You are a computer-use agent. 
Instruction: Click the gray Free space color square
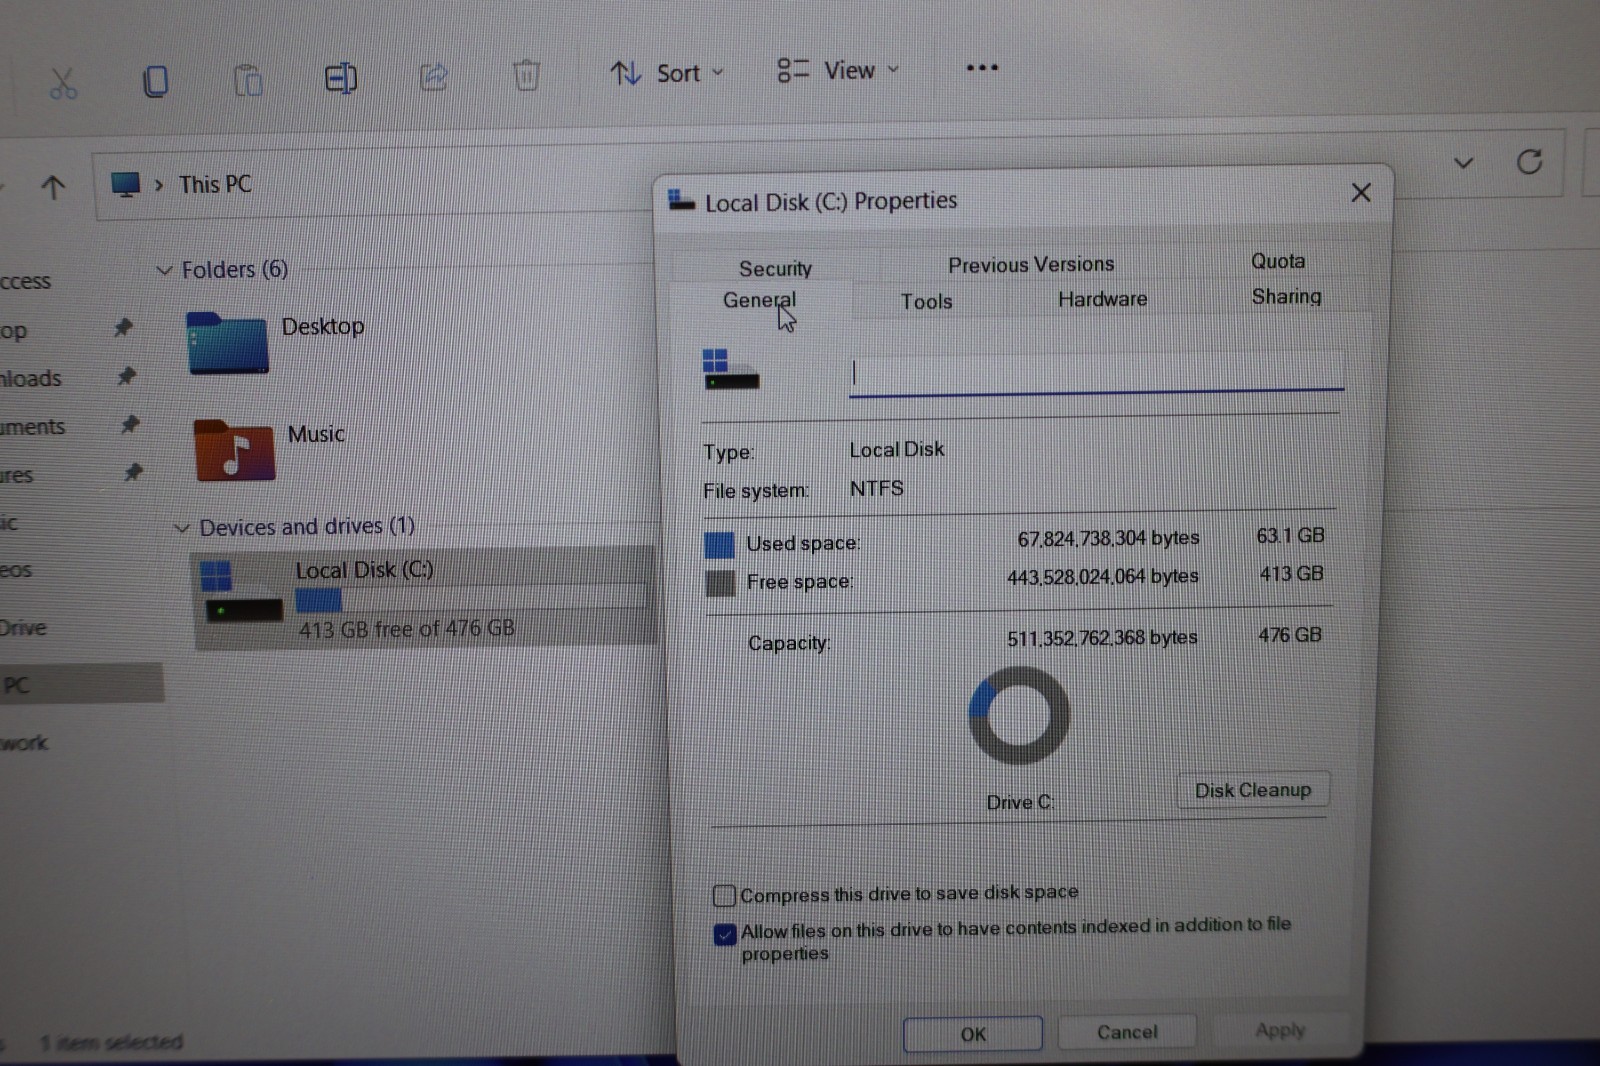point(720,583)
